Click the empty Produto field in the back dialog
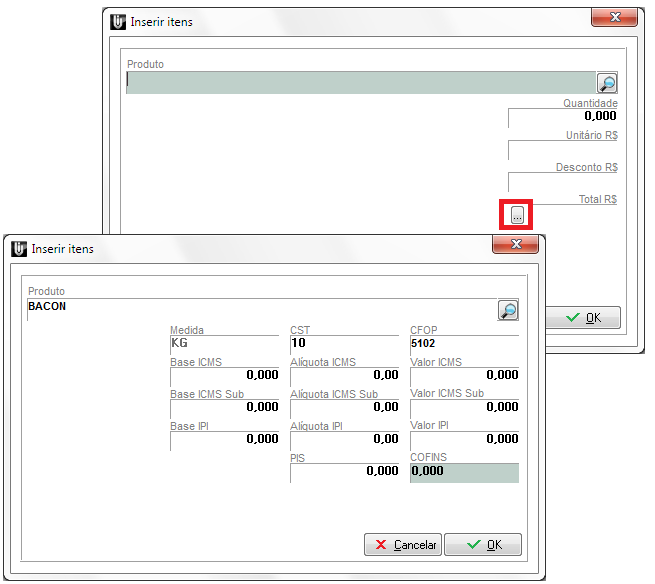Screen dimensions: 655x584 point(360,83)
